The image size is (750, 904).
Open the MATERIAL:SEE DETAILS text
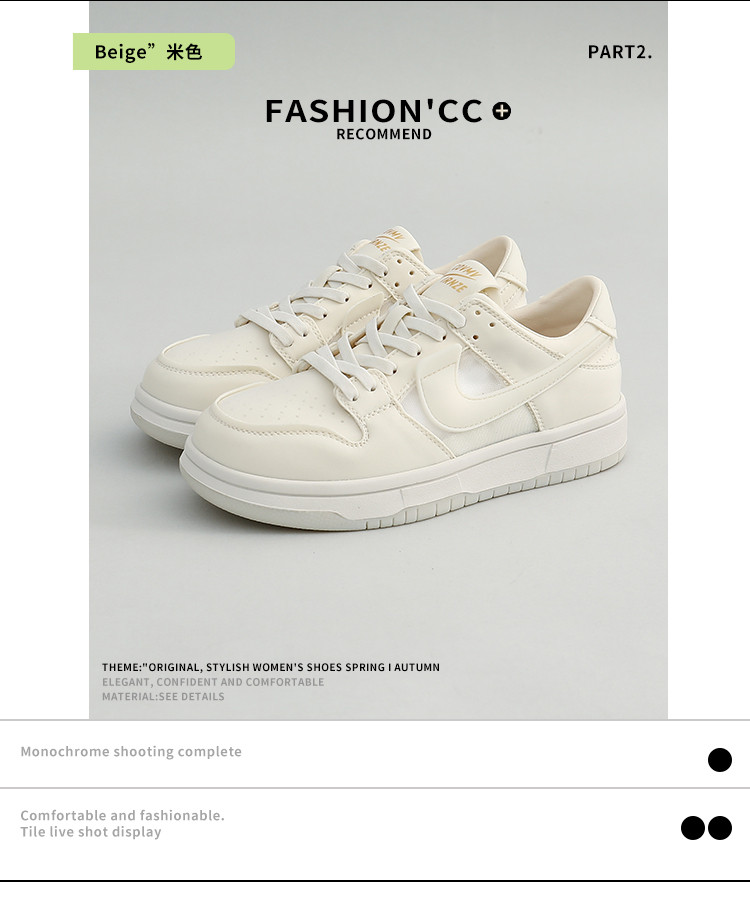pos(163,696)
